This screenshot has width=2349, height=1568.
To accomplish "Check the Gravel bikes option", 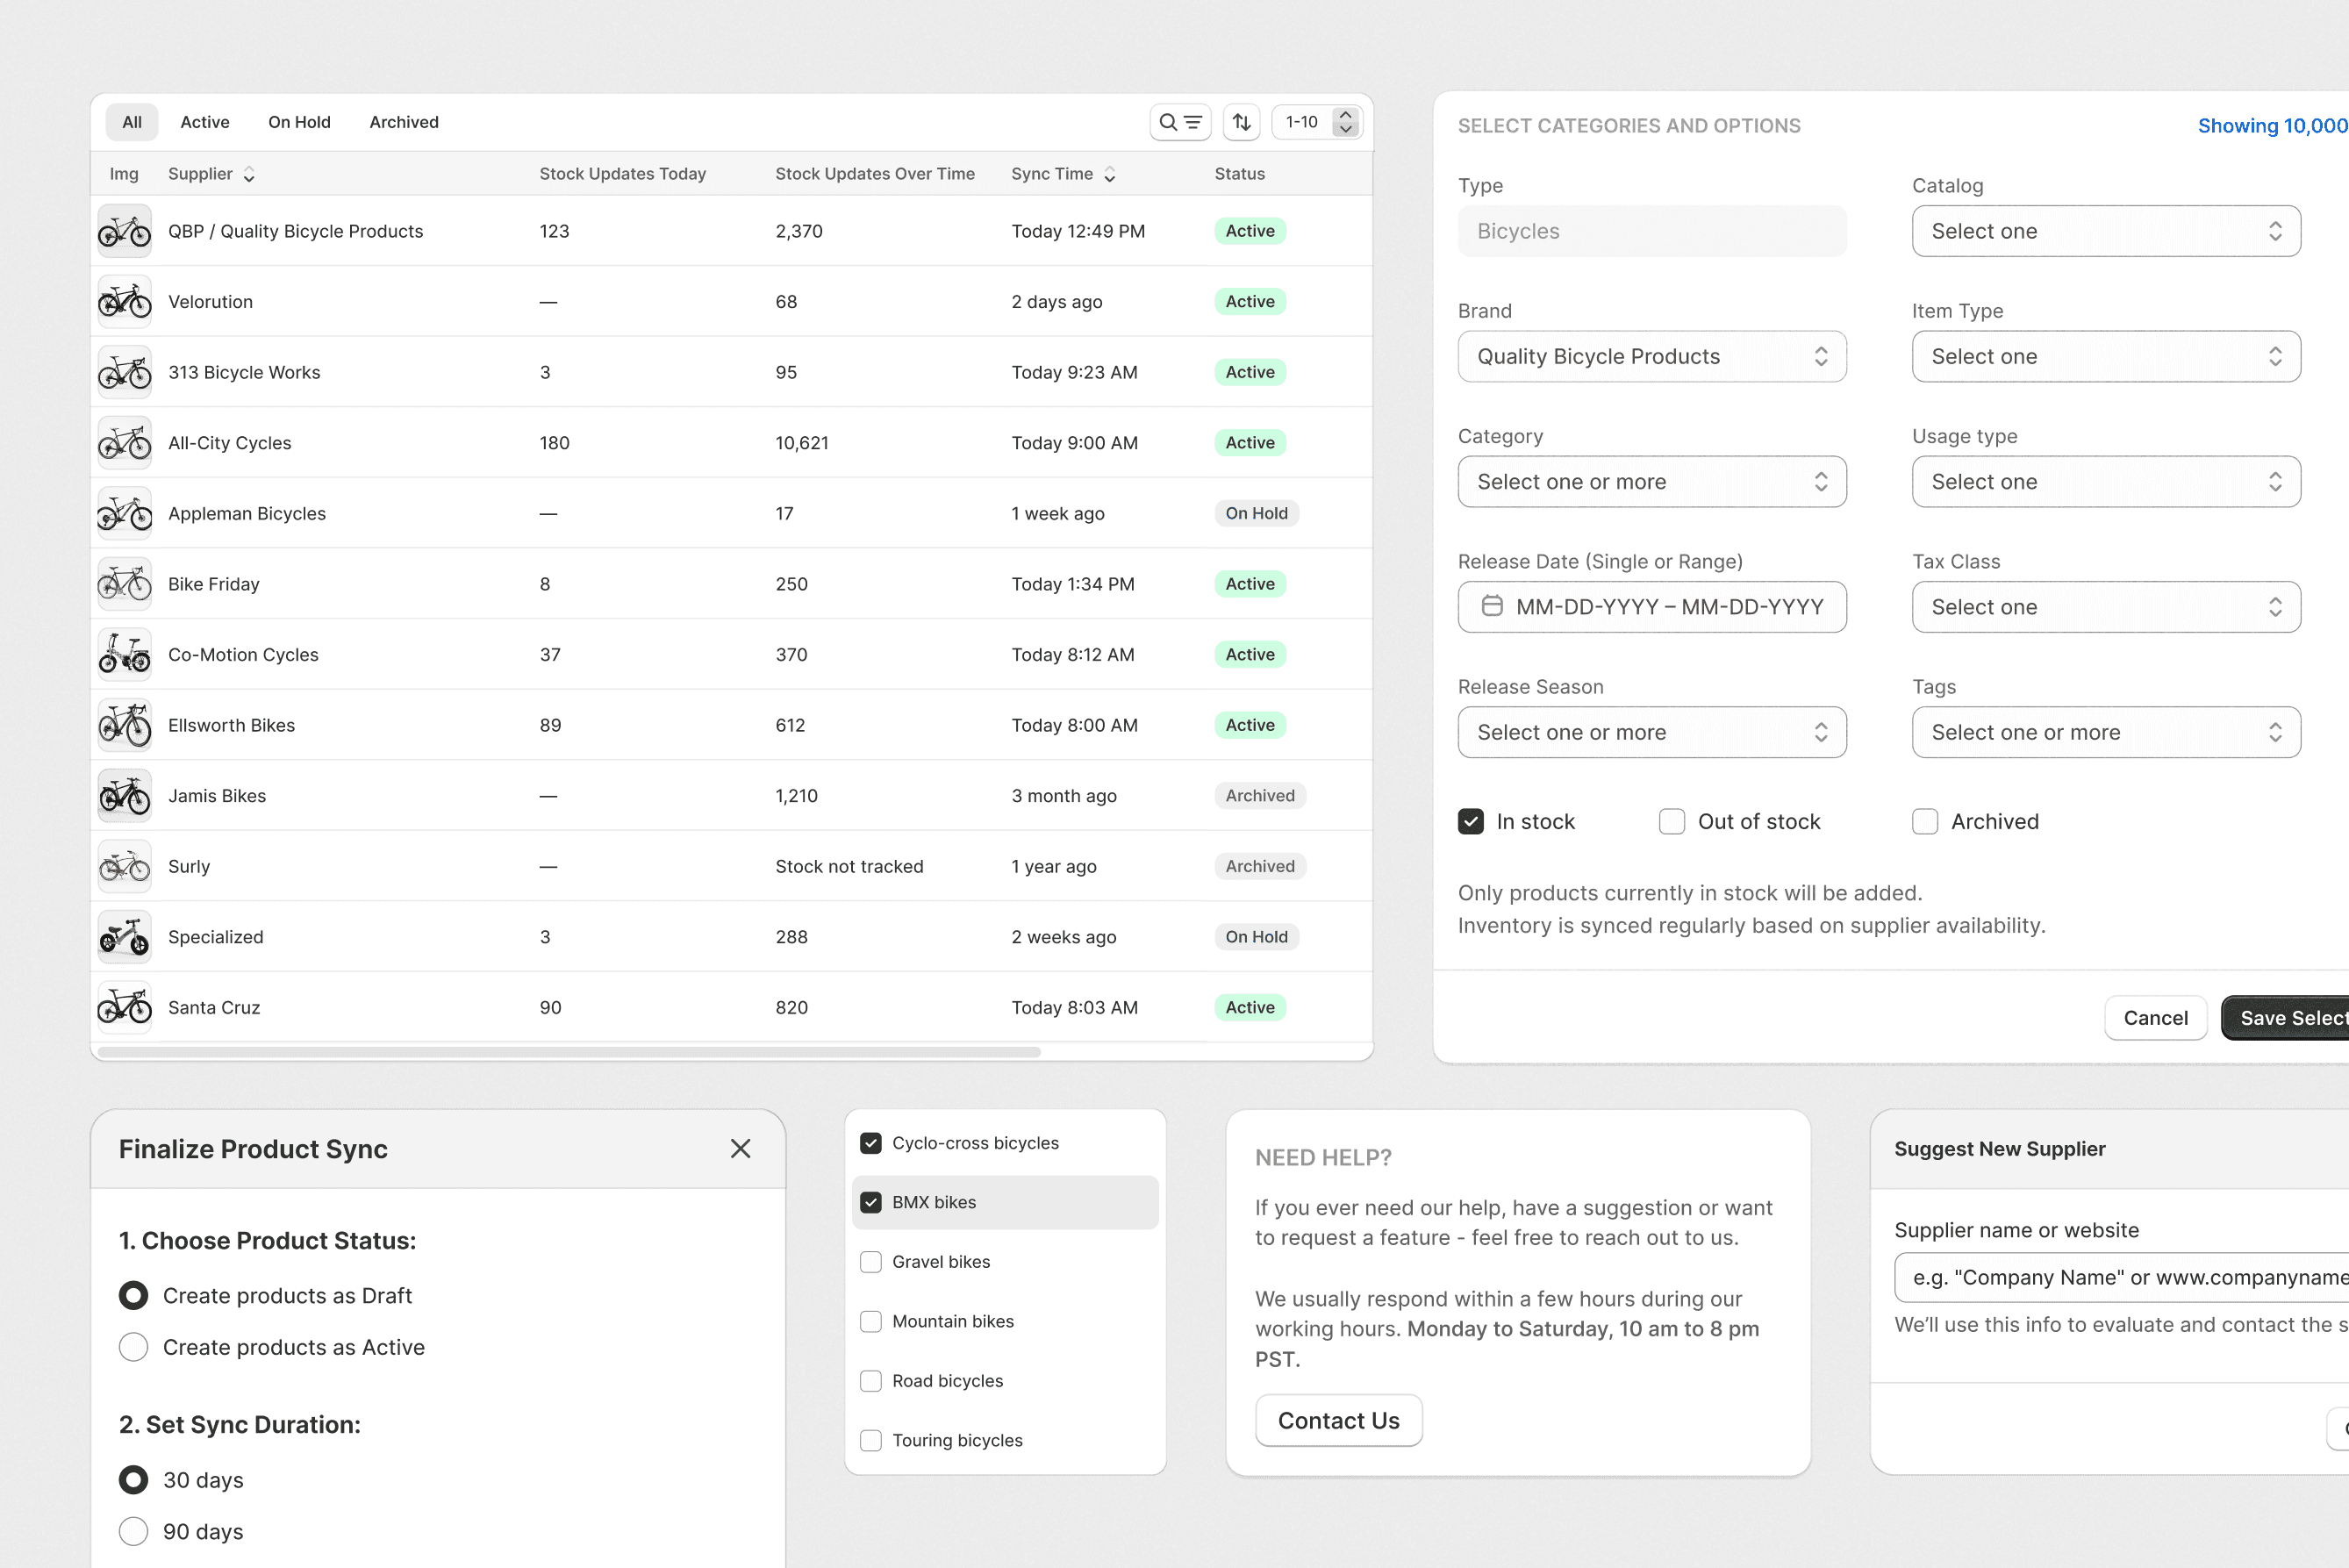I will click(x=871, y=1262).
